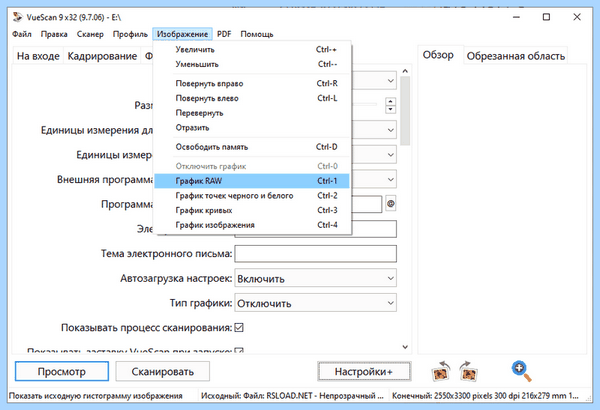Expand the dropdown in the 'Единицы измерения дл' row

(x=390, y=130)
